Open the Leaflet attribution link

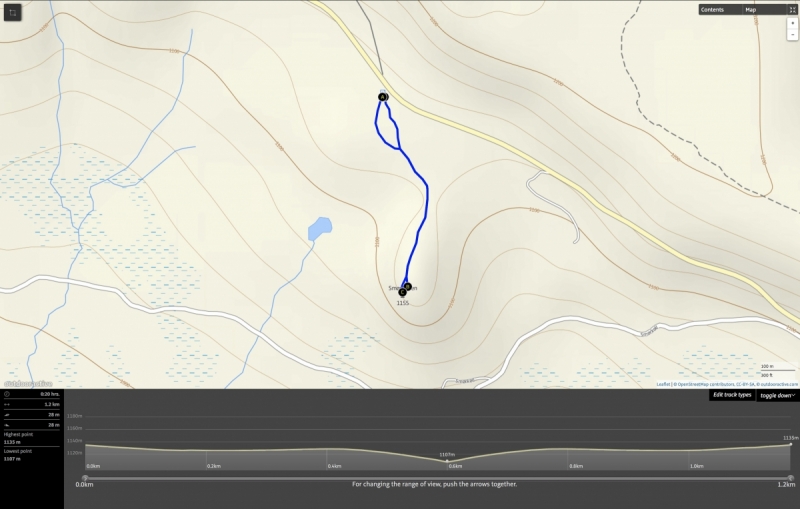pos(663,385)
